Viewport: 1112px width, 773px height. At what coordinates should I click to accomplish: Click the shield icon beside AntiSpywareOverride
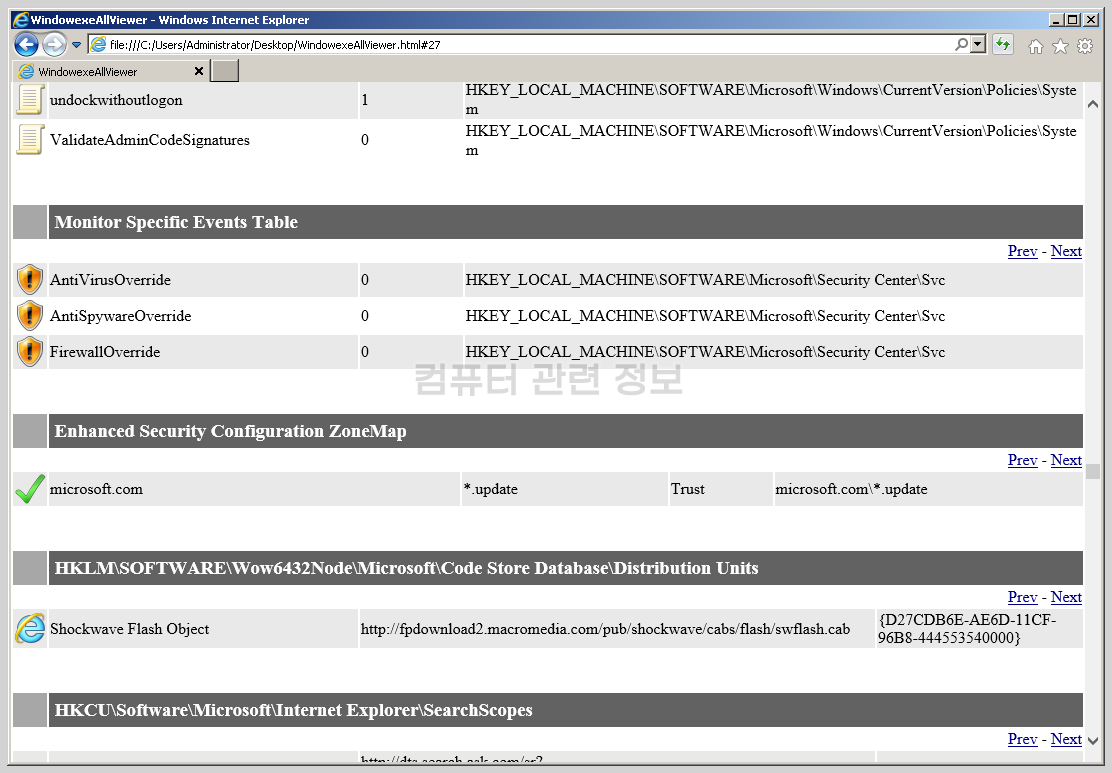(30, 316)
